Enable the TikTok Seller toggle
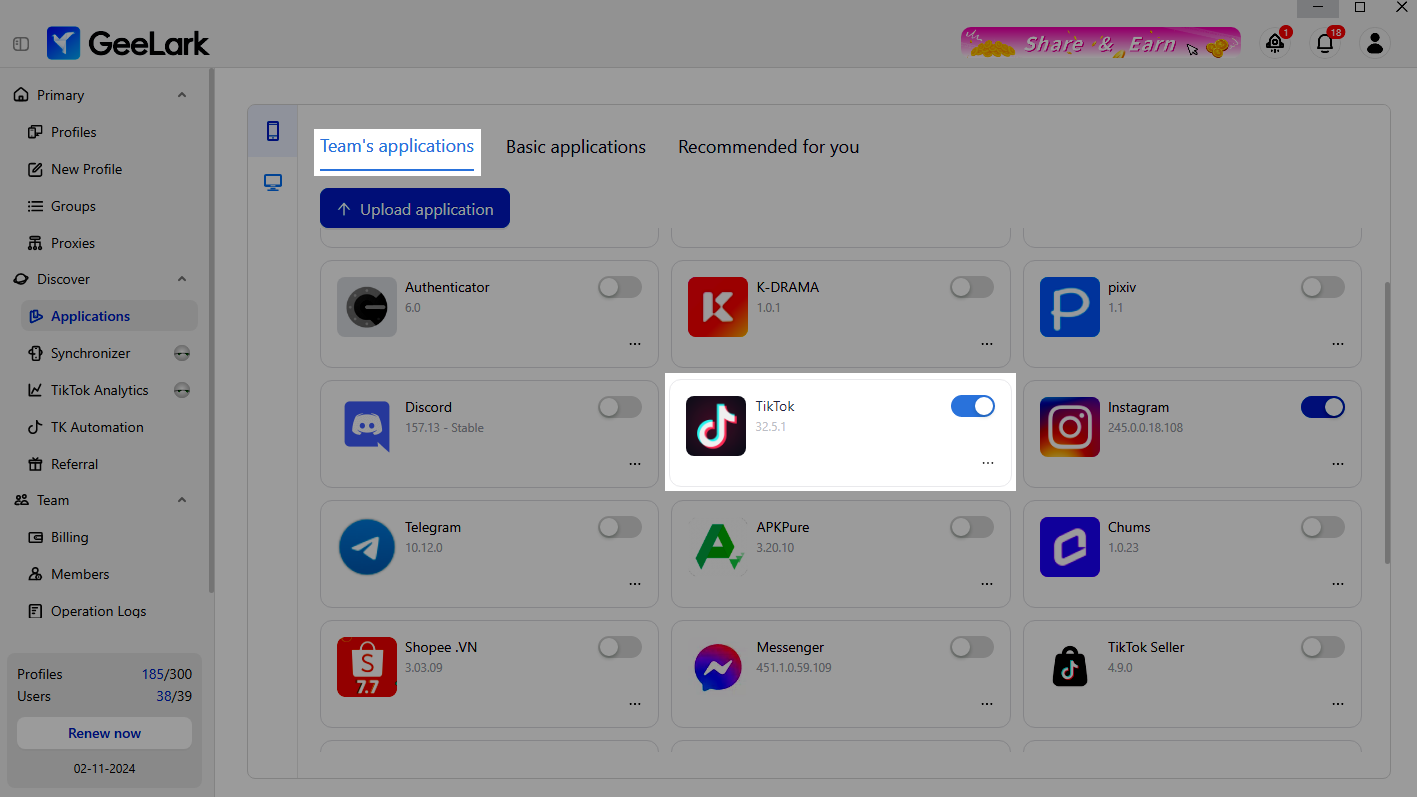Viewport: 1417px width, 797px height. [x=1323, y=647]
